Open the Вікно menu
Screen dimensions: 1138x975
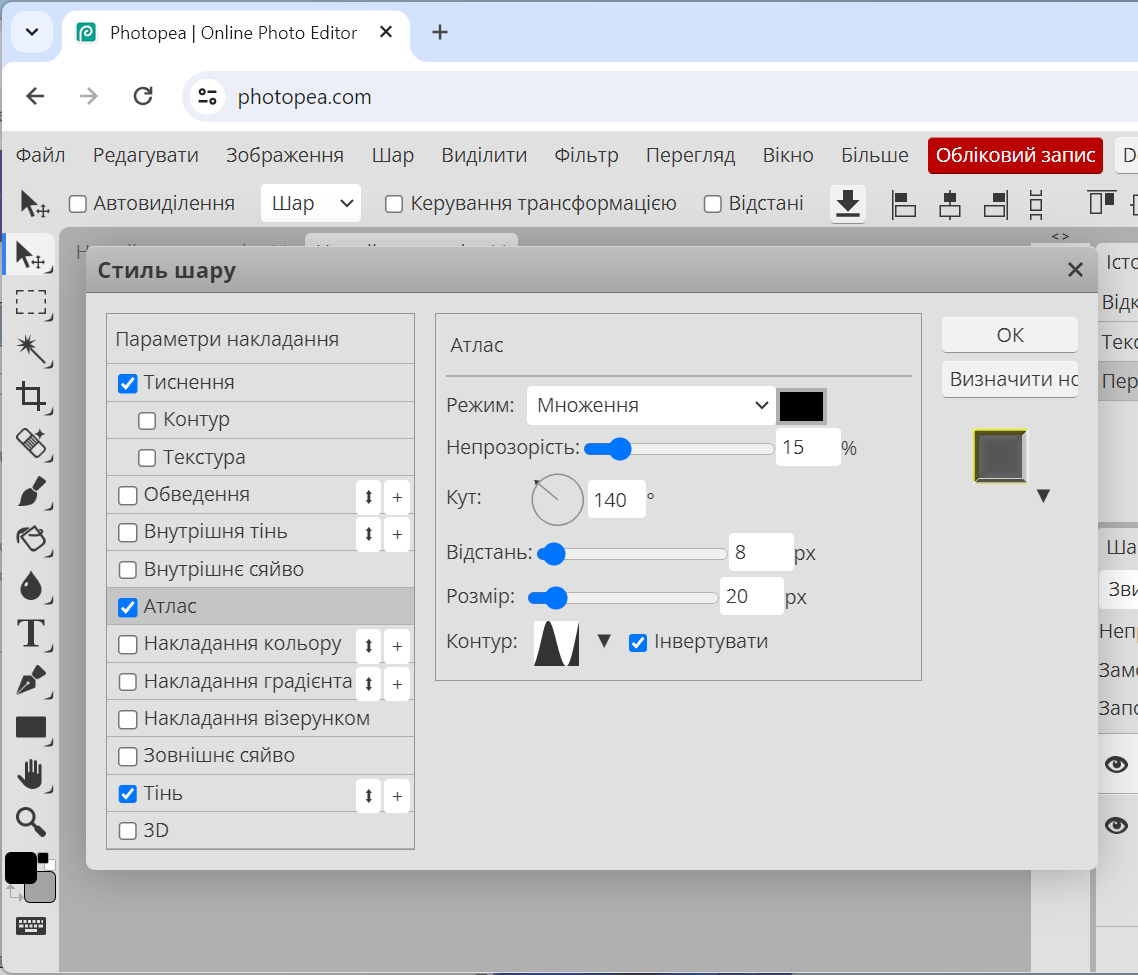(x=788, y=155)
